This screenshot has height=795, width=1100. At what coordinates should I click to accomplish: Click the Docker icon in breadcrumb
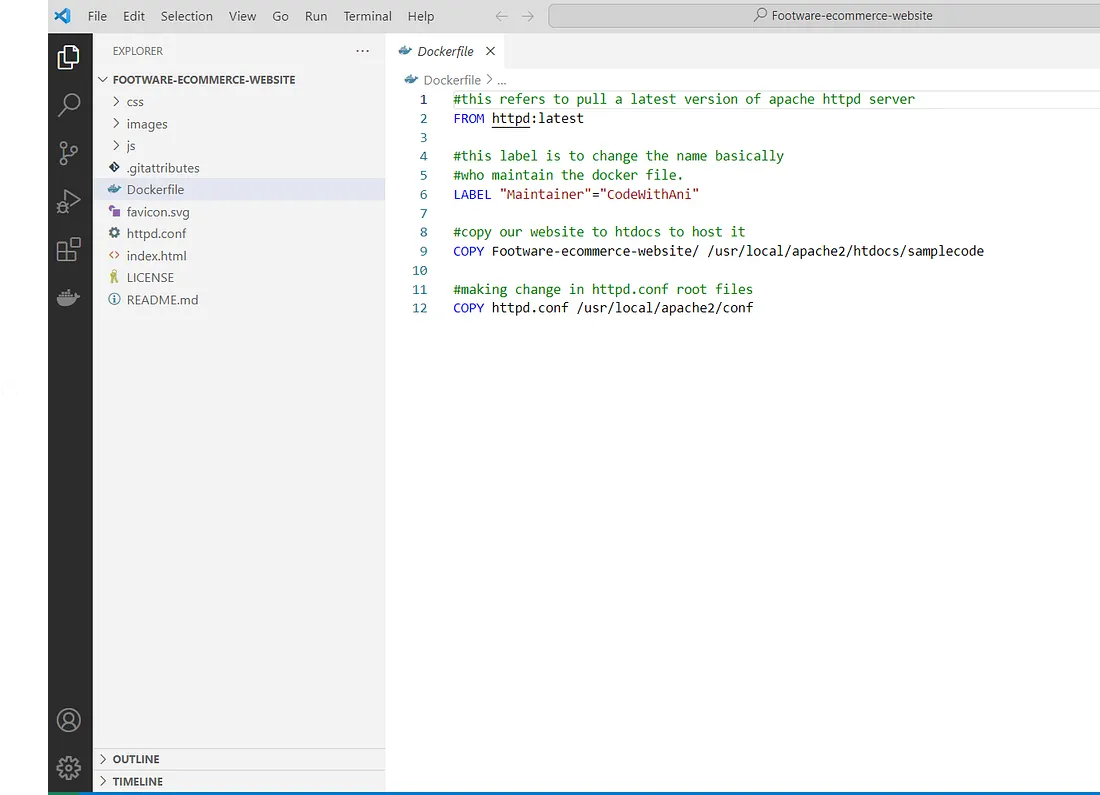click(x=411, y=79)
